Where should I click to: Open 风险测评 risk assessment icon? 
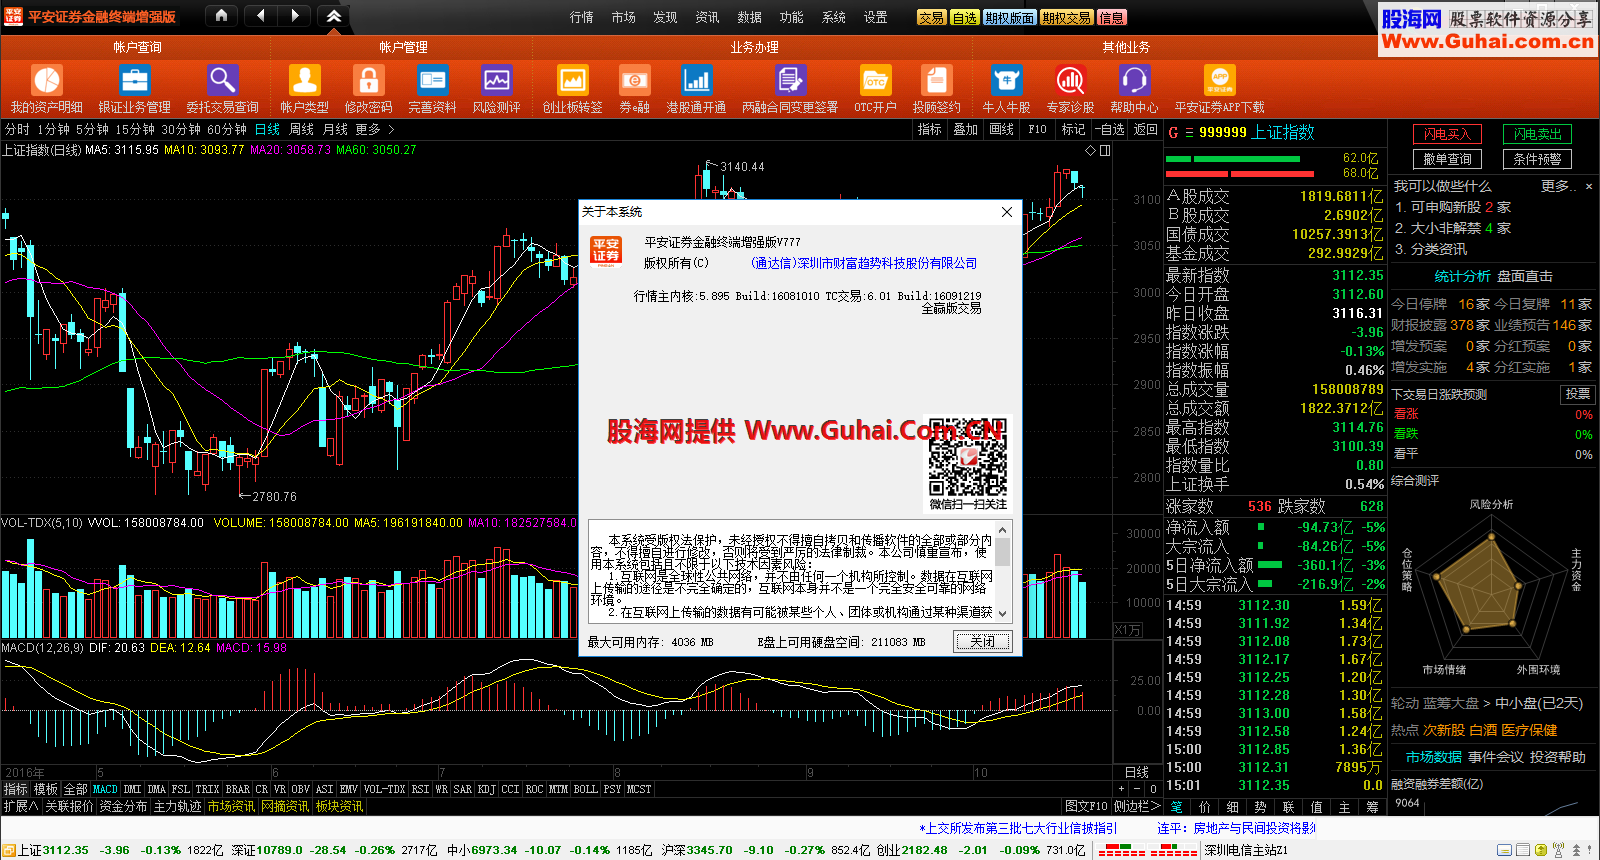[x=496, y=80]
